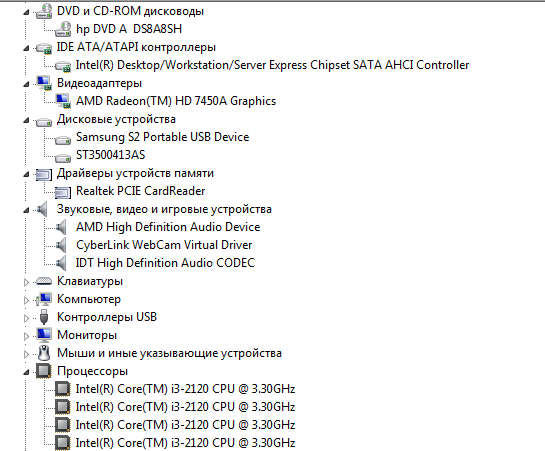Expand the Мониторы category
This screenshot has width=545, height=451.
point(26,336)
